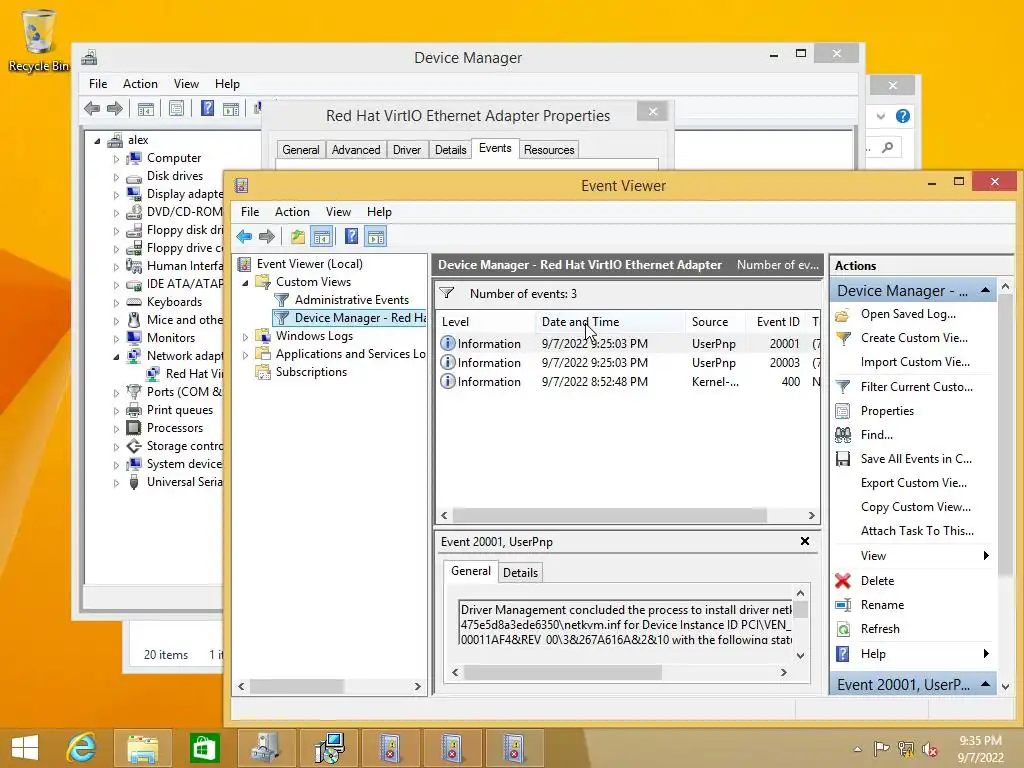Expand Applications and Services Logs node
The height and width of the screenshot is (768, 1024).
[x=246, y=355]
